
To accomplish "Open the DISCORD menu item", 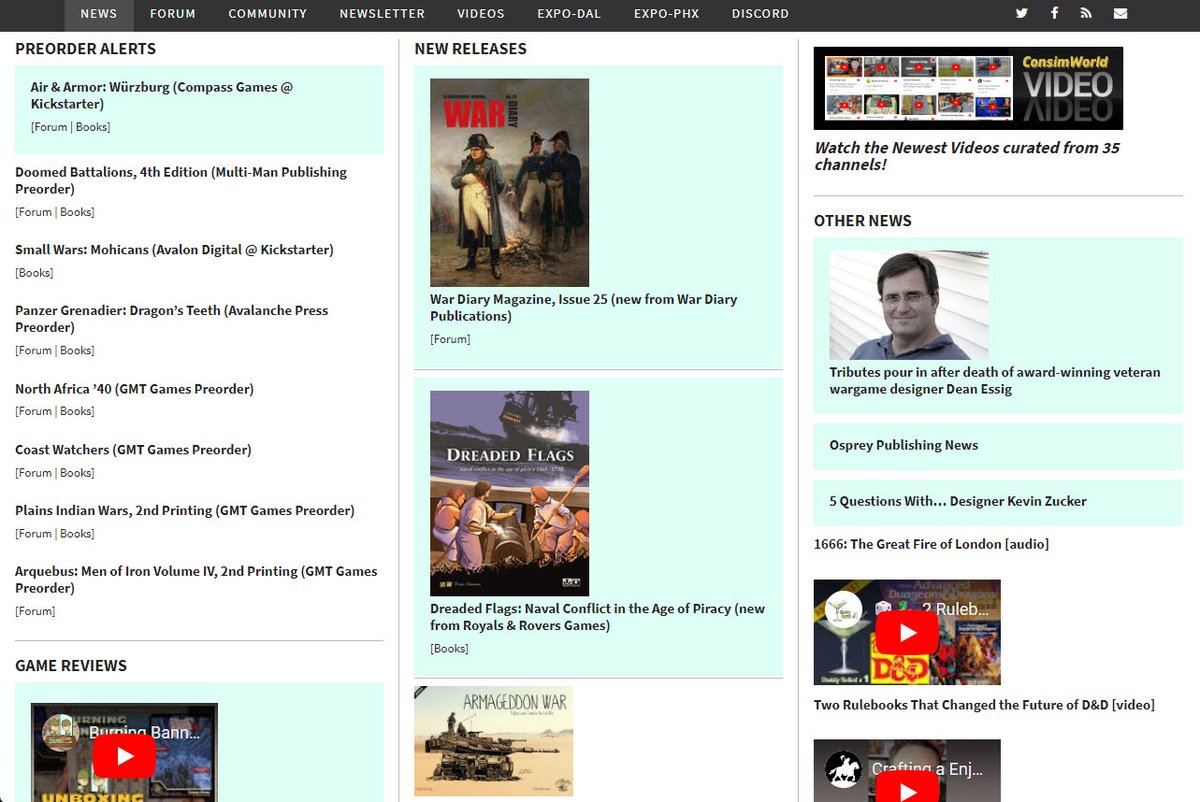I will point(760,14).
